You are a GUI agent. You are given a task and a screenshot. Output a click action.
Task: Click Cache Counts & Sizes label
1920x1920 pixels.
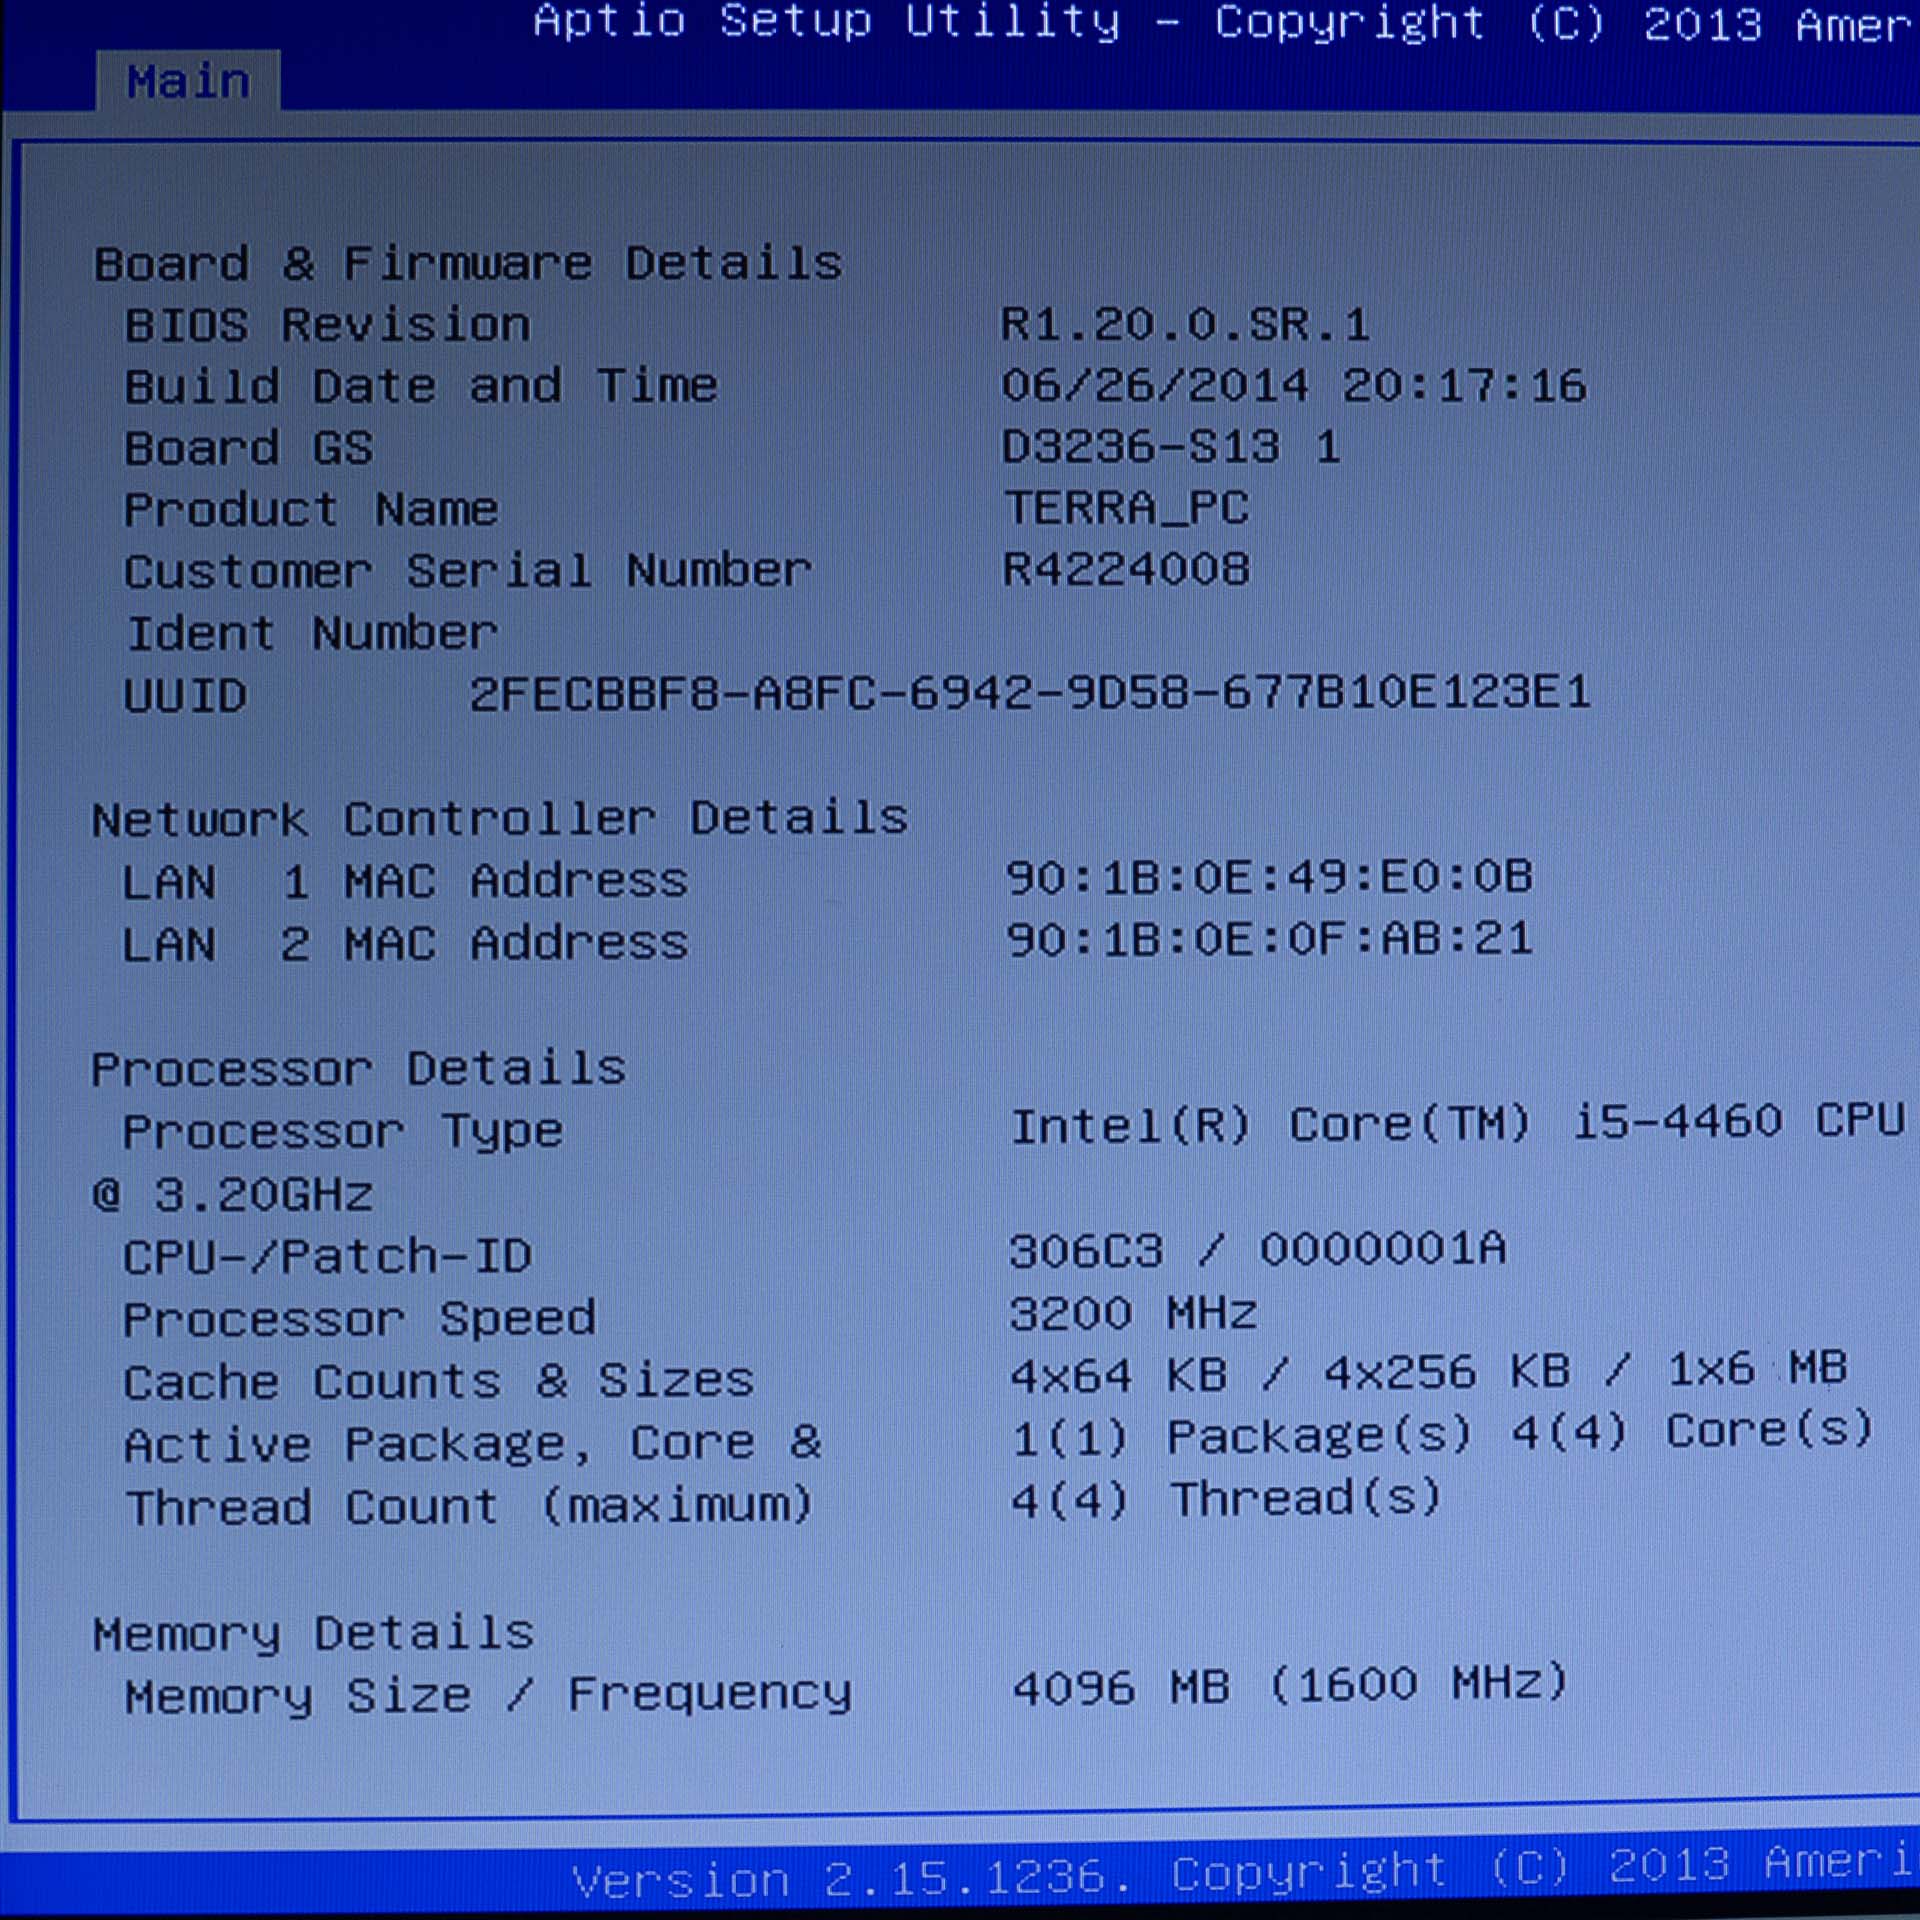tap(438, 1382)
